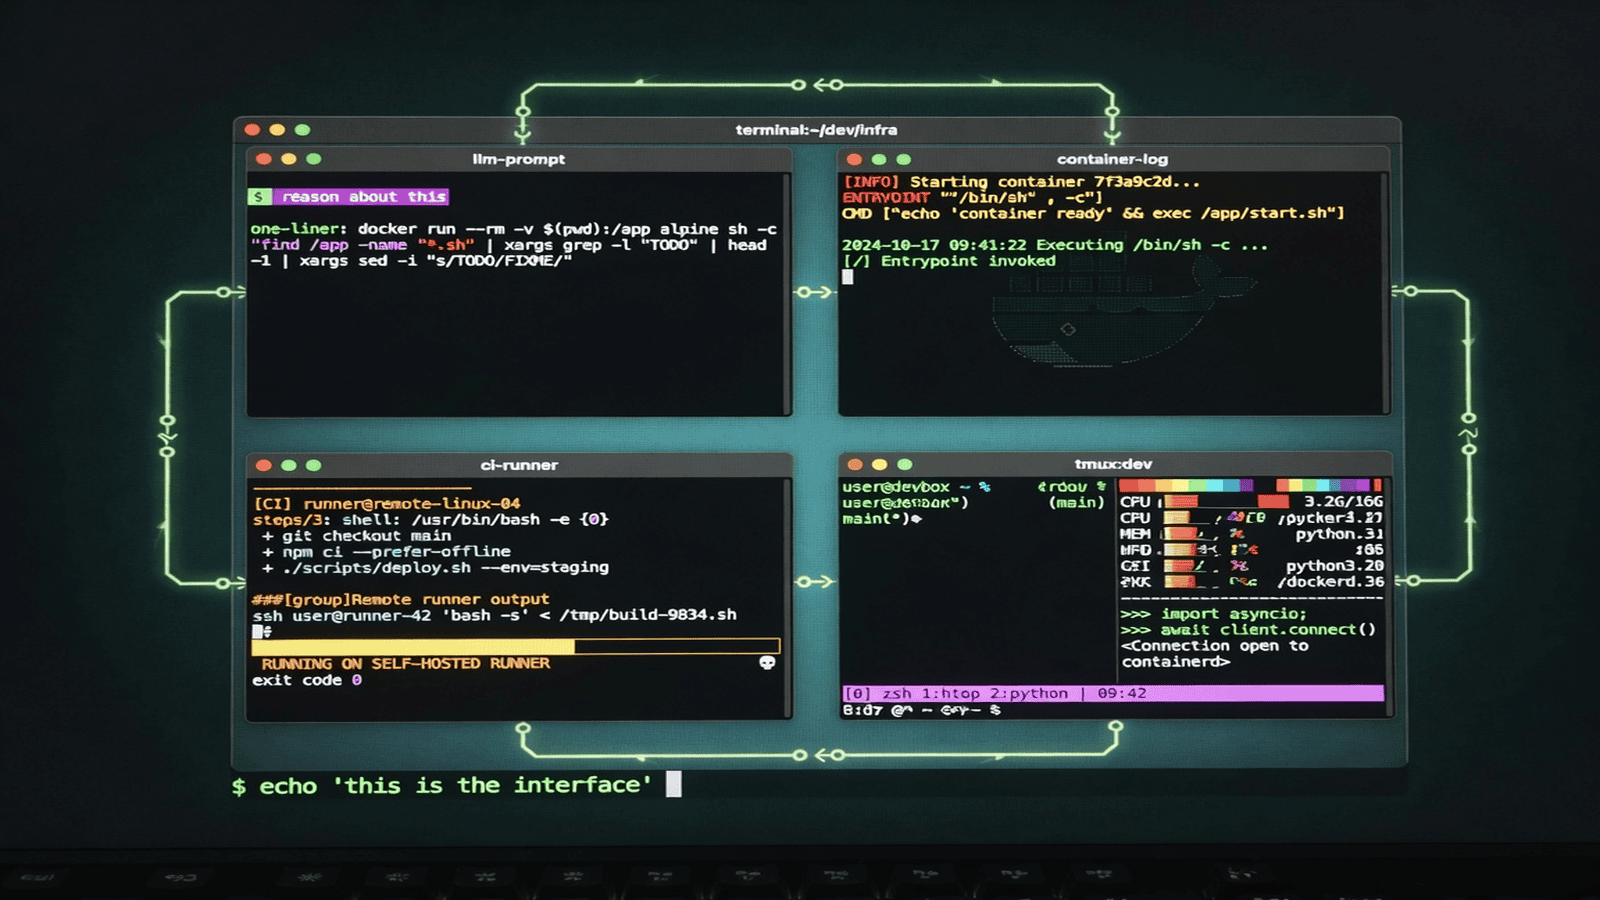
Task: Click the 'containerd>' output line
Action: (1176, 662)
